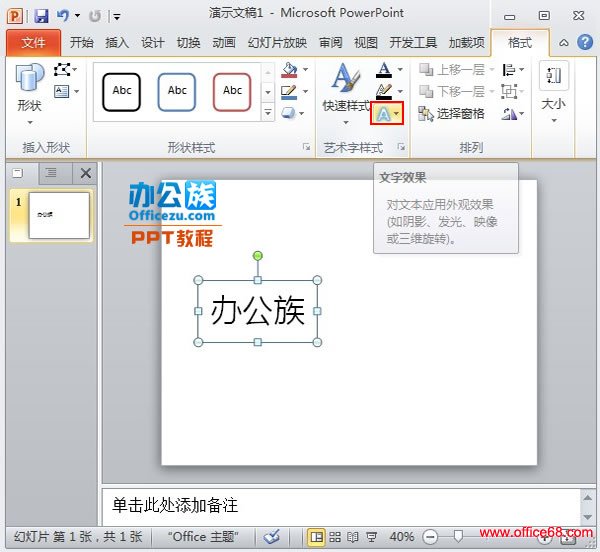This screenshot has width=600, height=552.
Task: Open the 快速样式 WordArt quick styles
Action: [346, 94]
